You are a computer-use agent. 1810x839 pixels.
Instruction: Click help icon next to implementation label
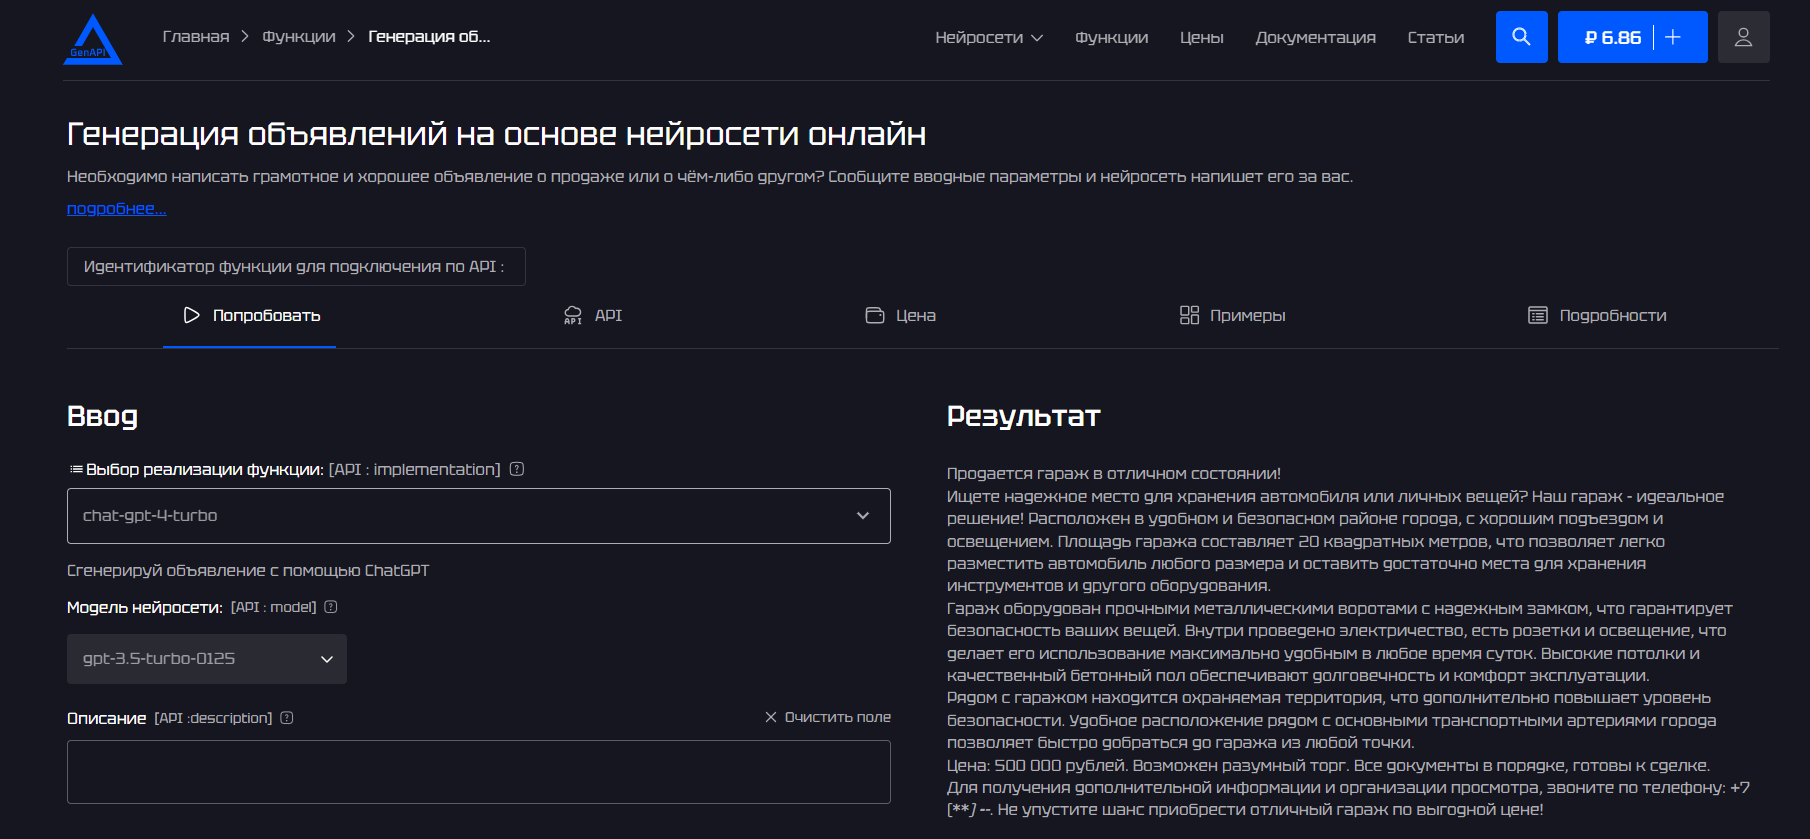[x=517, y=469]
